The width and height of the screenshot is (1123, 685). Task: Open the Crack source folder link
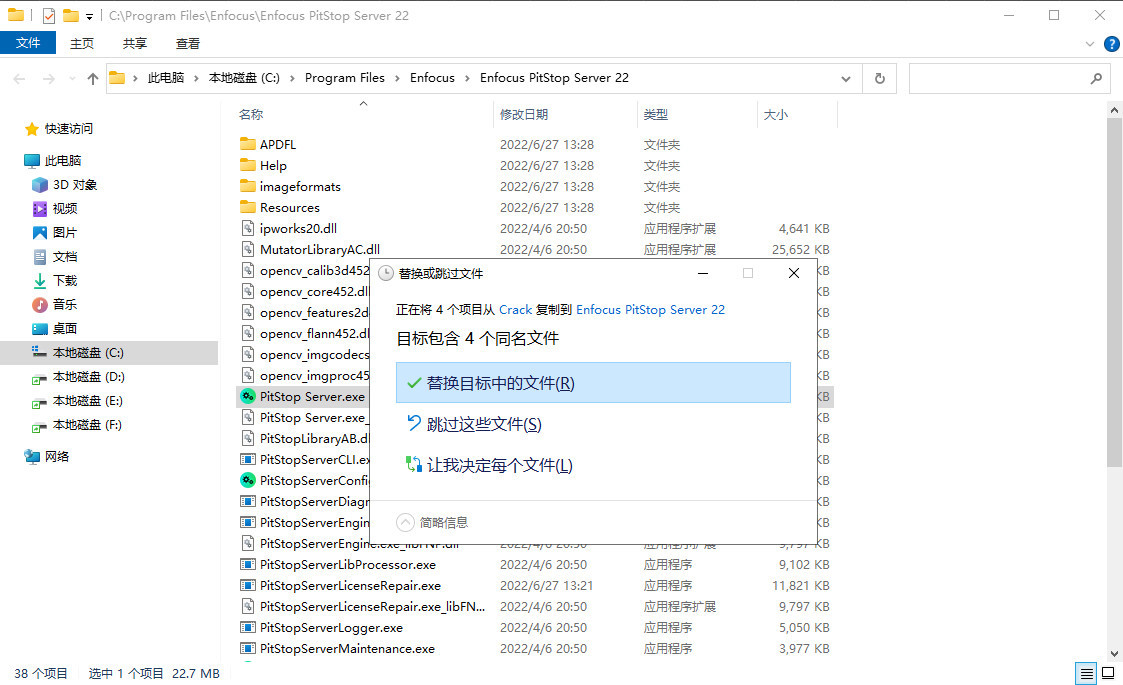point(516,310)
